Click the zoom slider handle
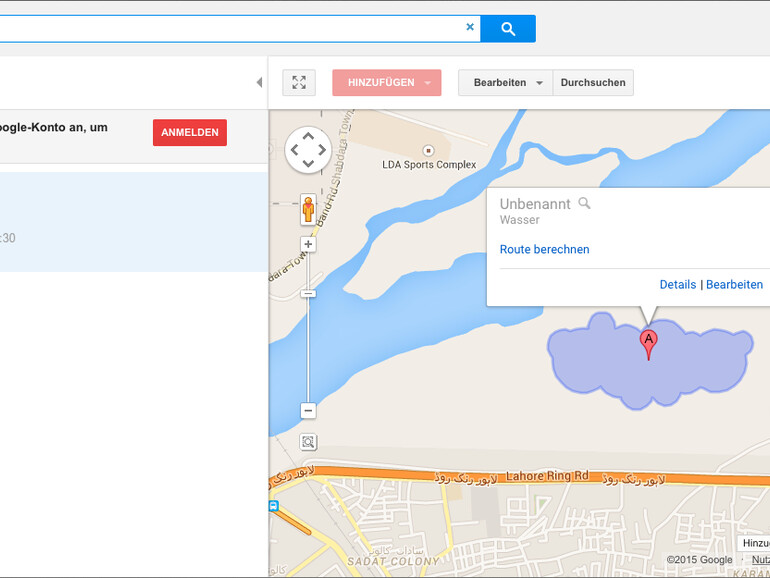 pyautogui.click(x=308, y=294)
